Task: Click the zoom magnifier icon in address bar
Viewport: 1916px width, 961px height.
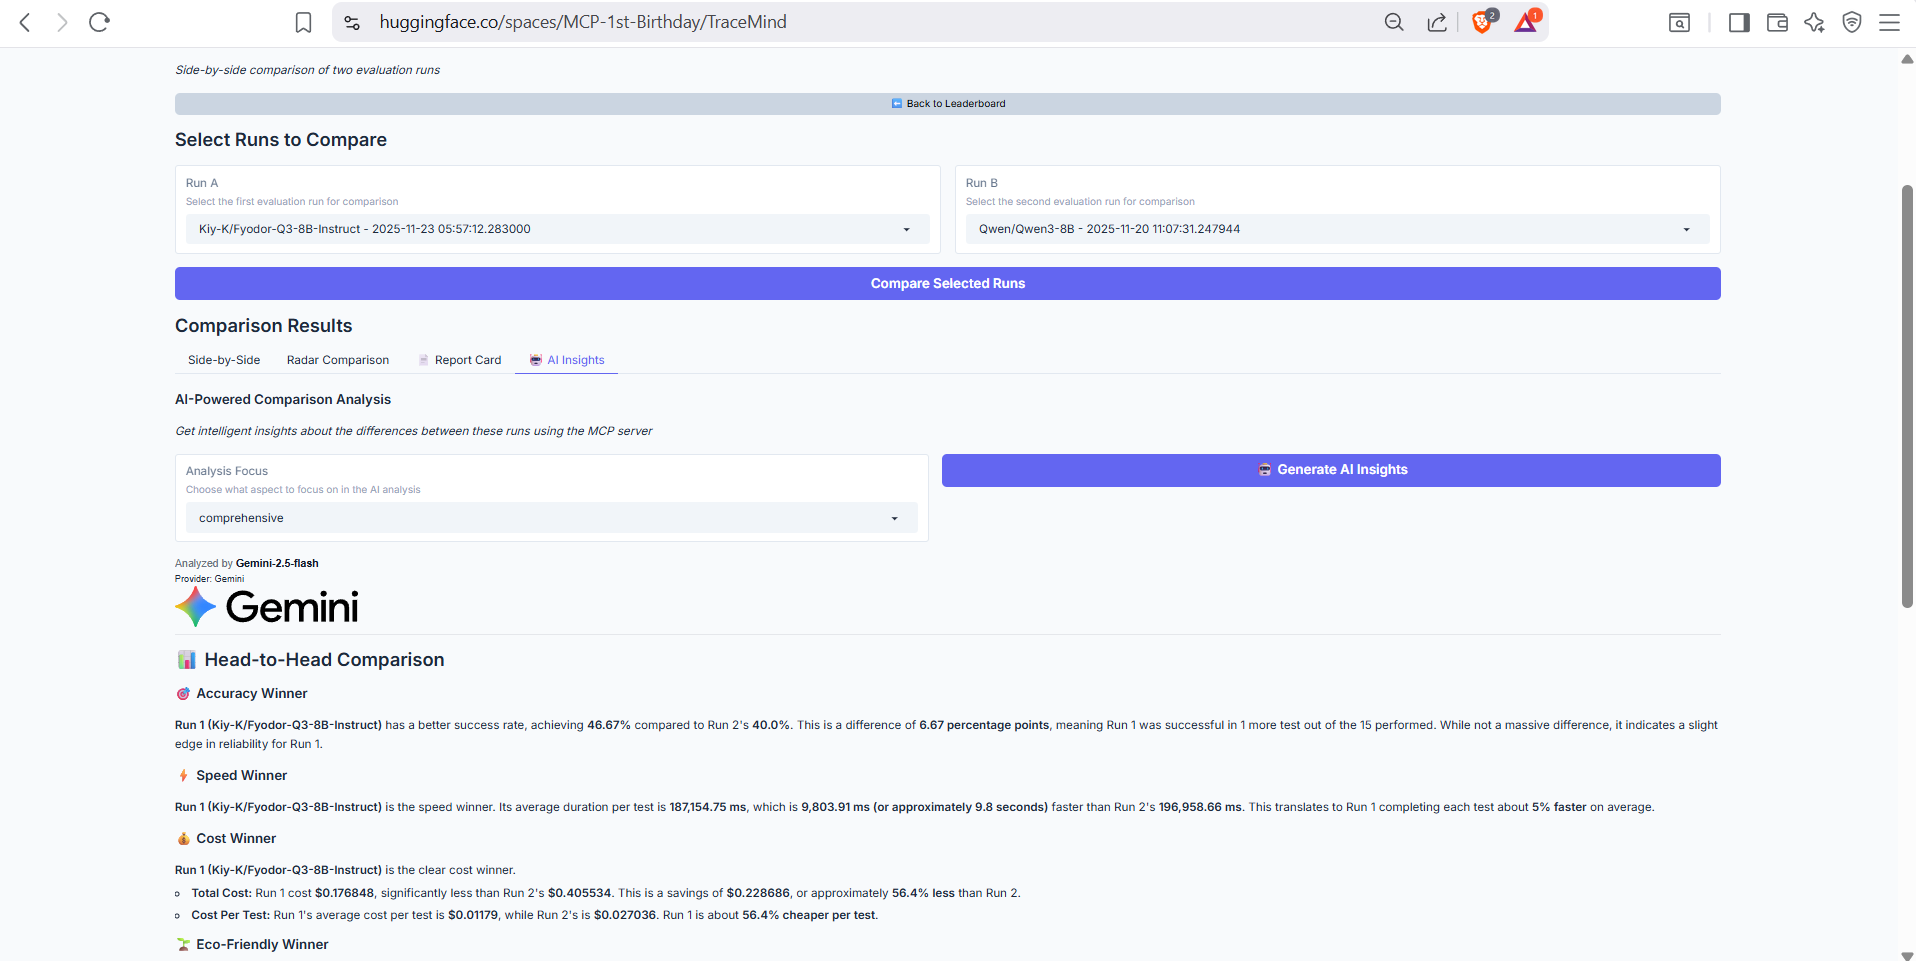Action: [x=1394, y=22]
